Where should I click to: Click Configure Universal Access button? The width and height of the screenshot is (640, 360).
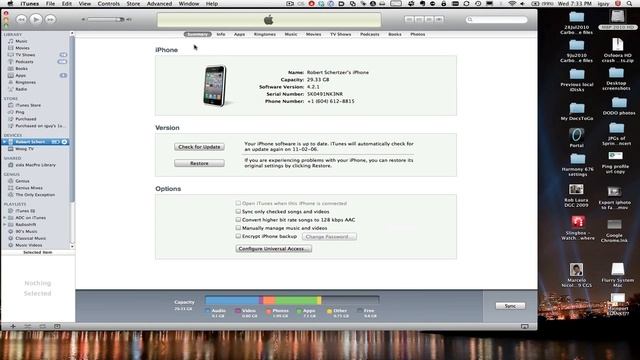(273, 249)
